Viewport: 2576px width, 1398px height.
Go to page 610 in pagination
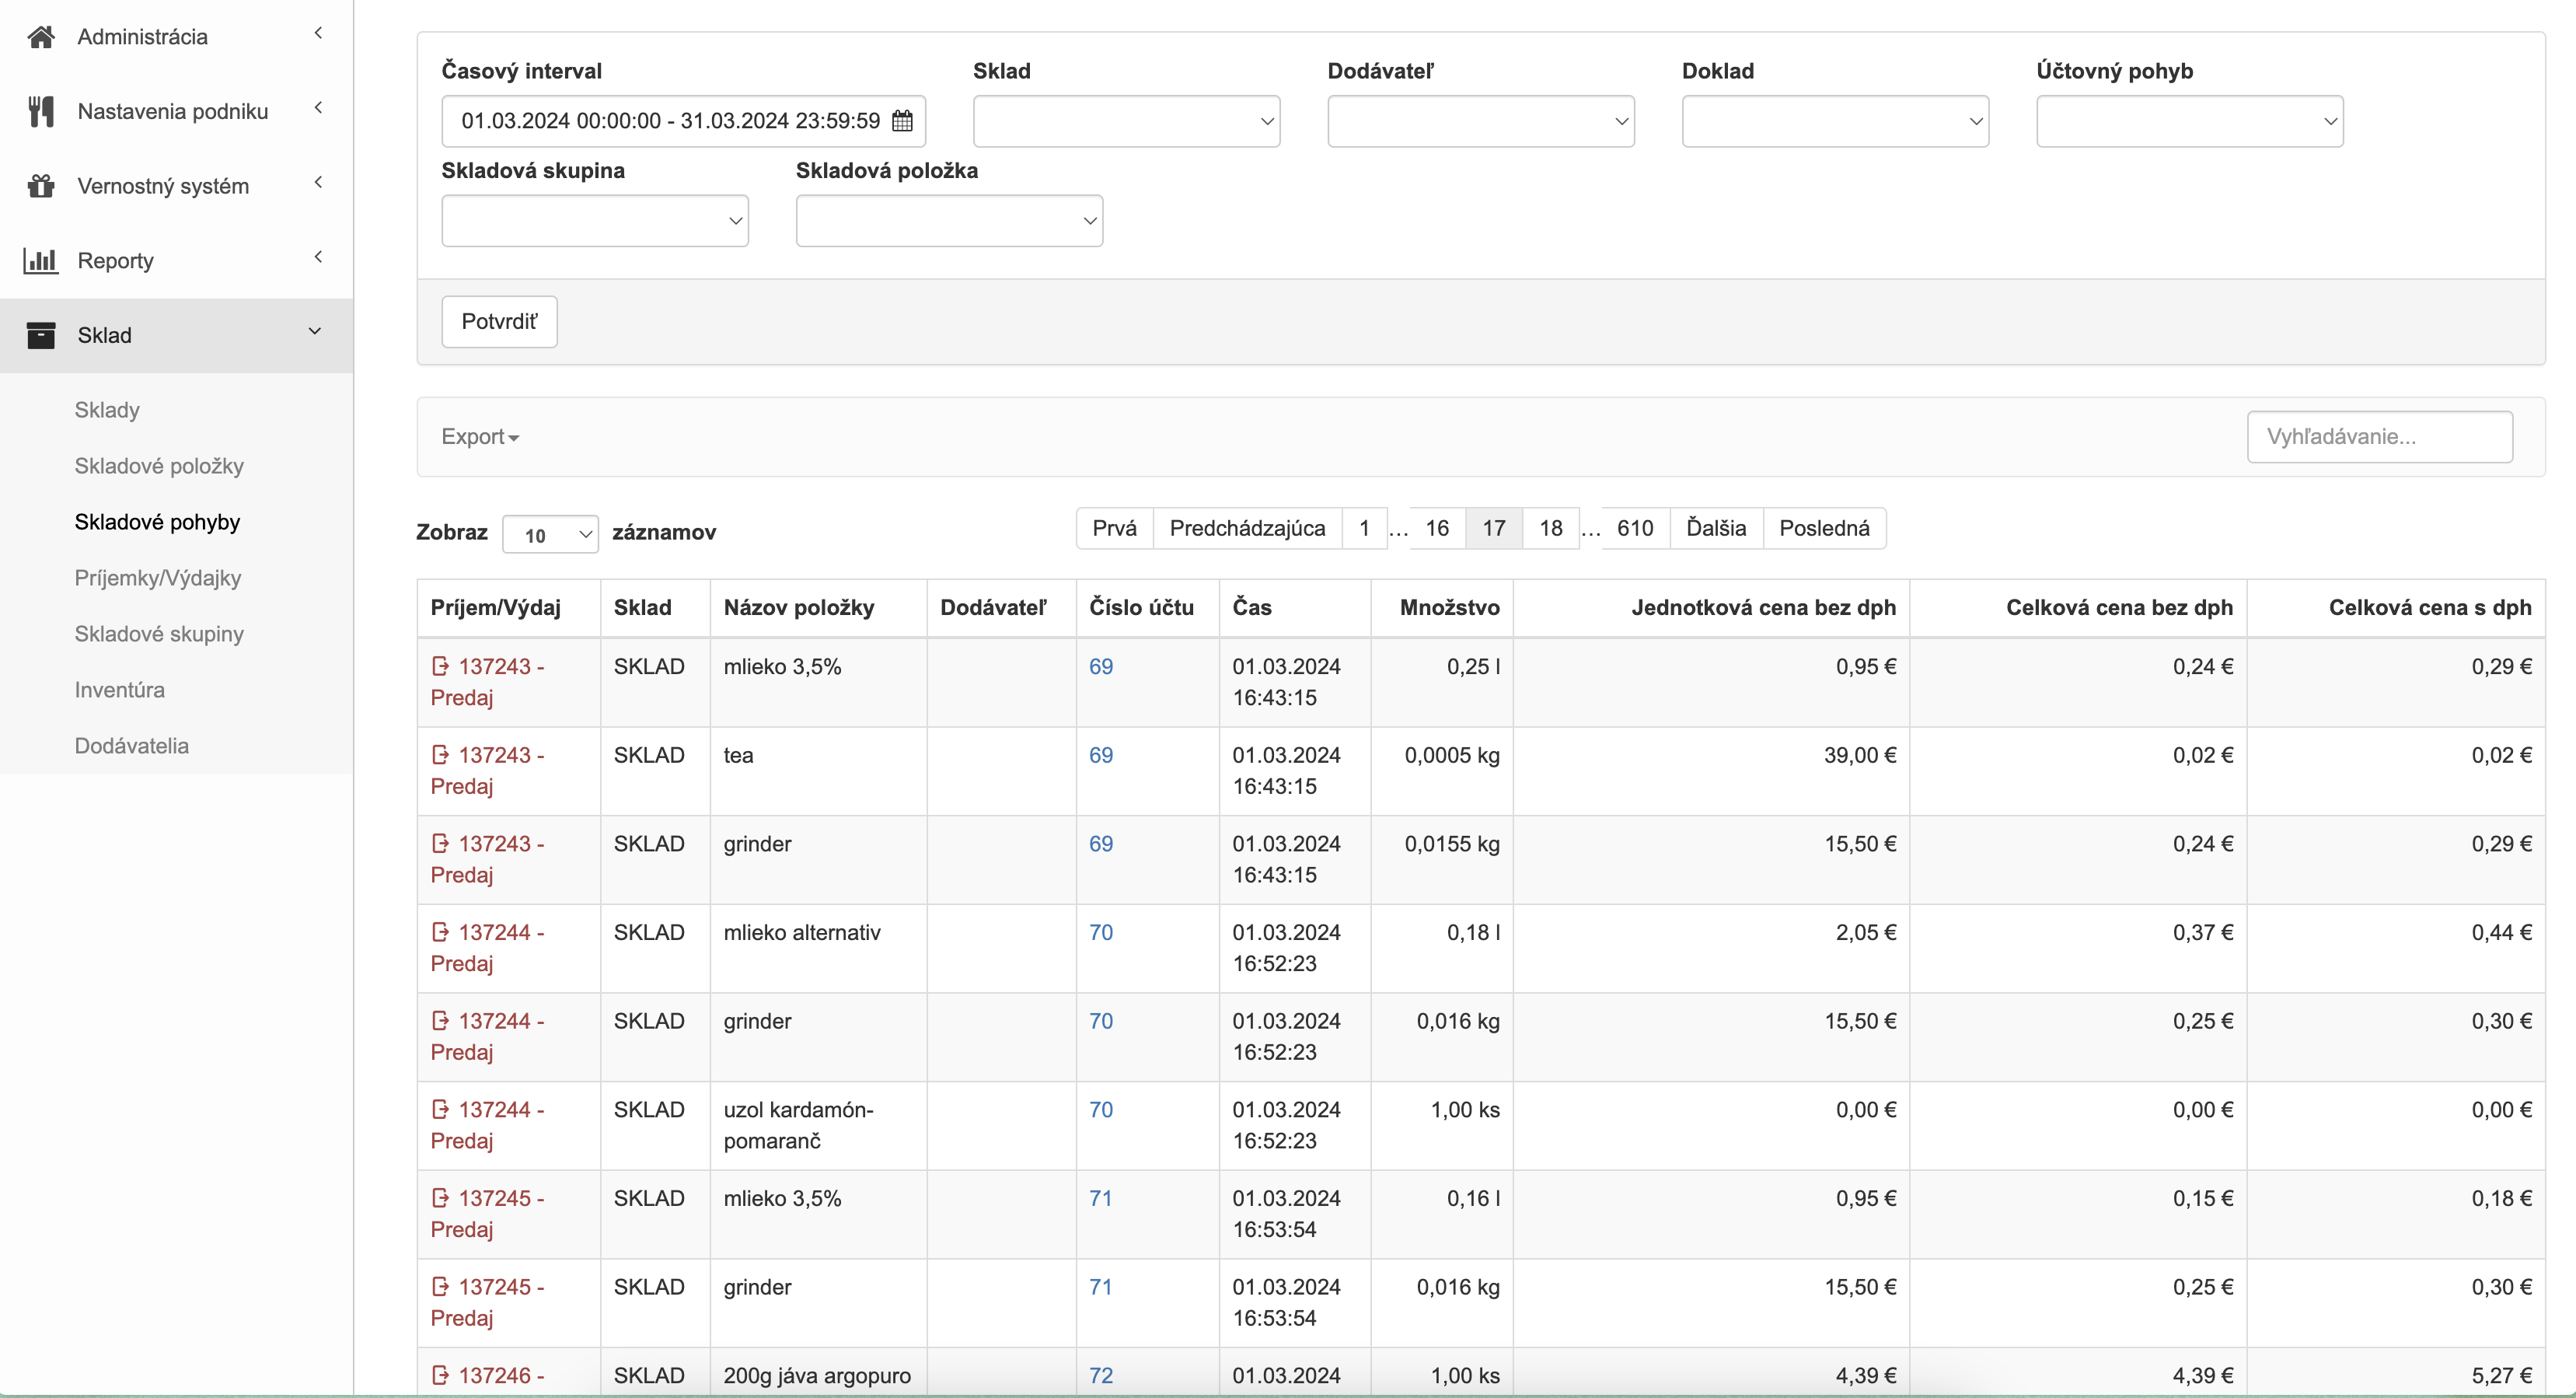(x=1634, y=528)
